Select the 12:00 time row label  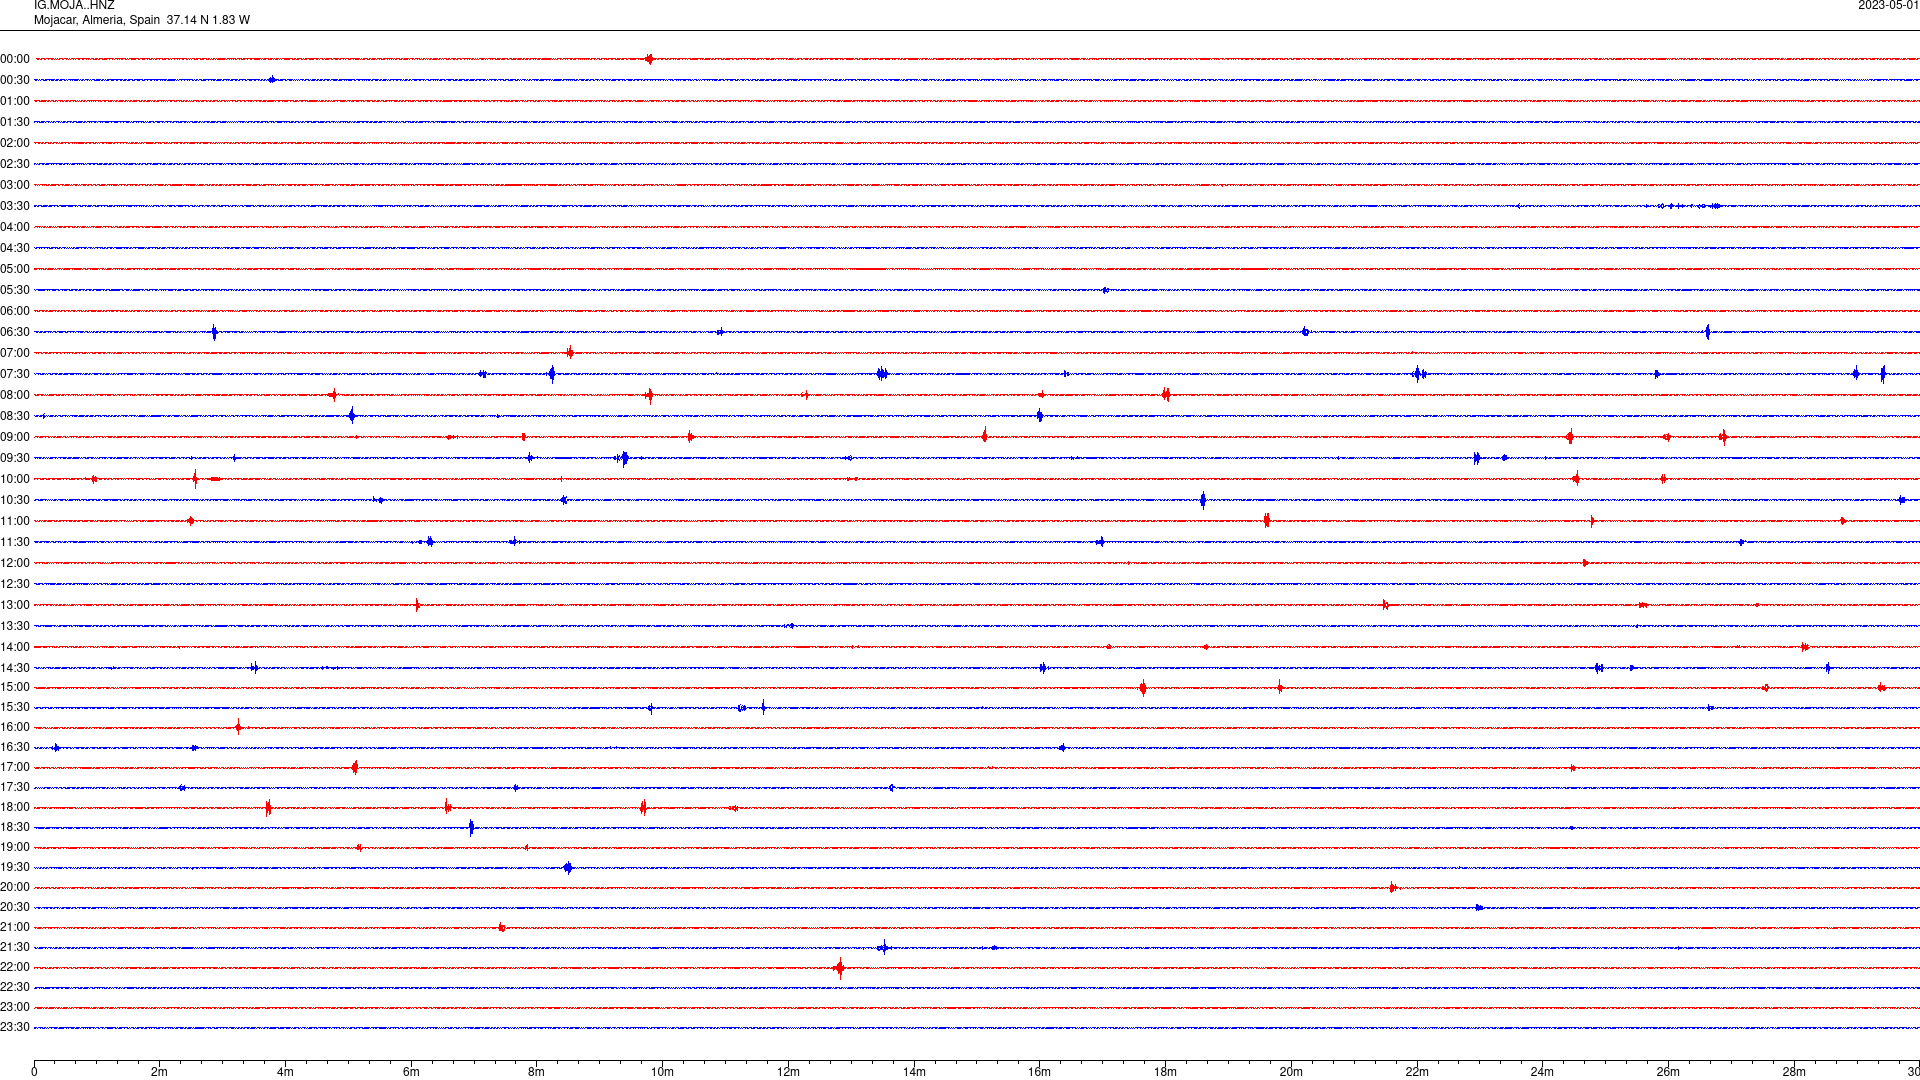point(15,563)
